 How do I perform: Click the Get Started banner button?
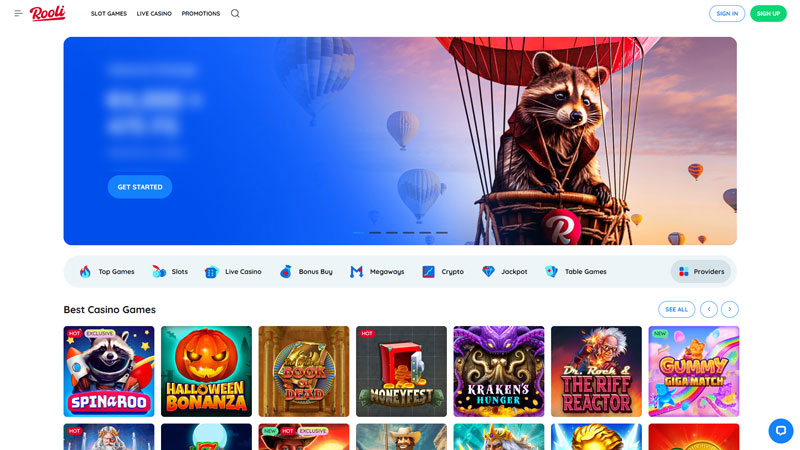140,187
